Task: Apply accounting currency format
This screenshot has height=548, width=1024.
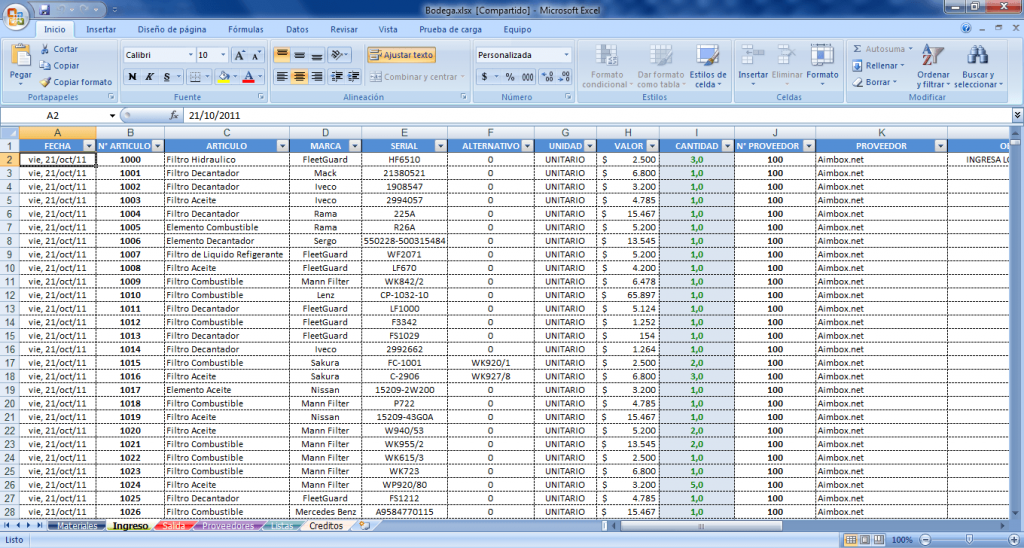Action: [485, 76]
